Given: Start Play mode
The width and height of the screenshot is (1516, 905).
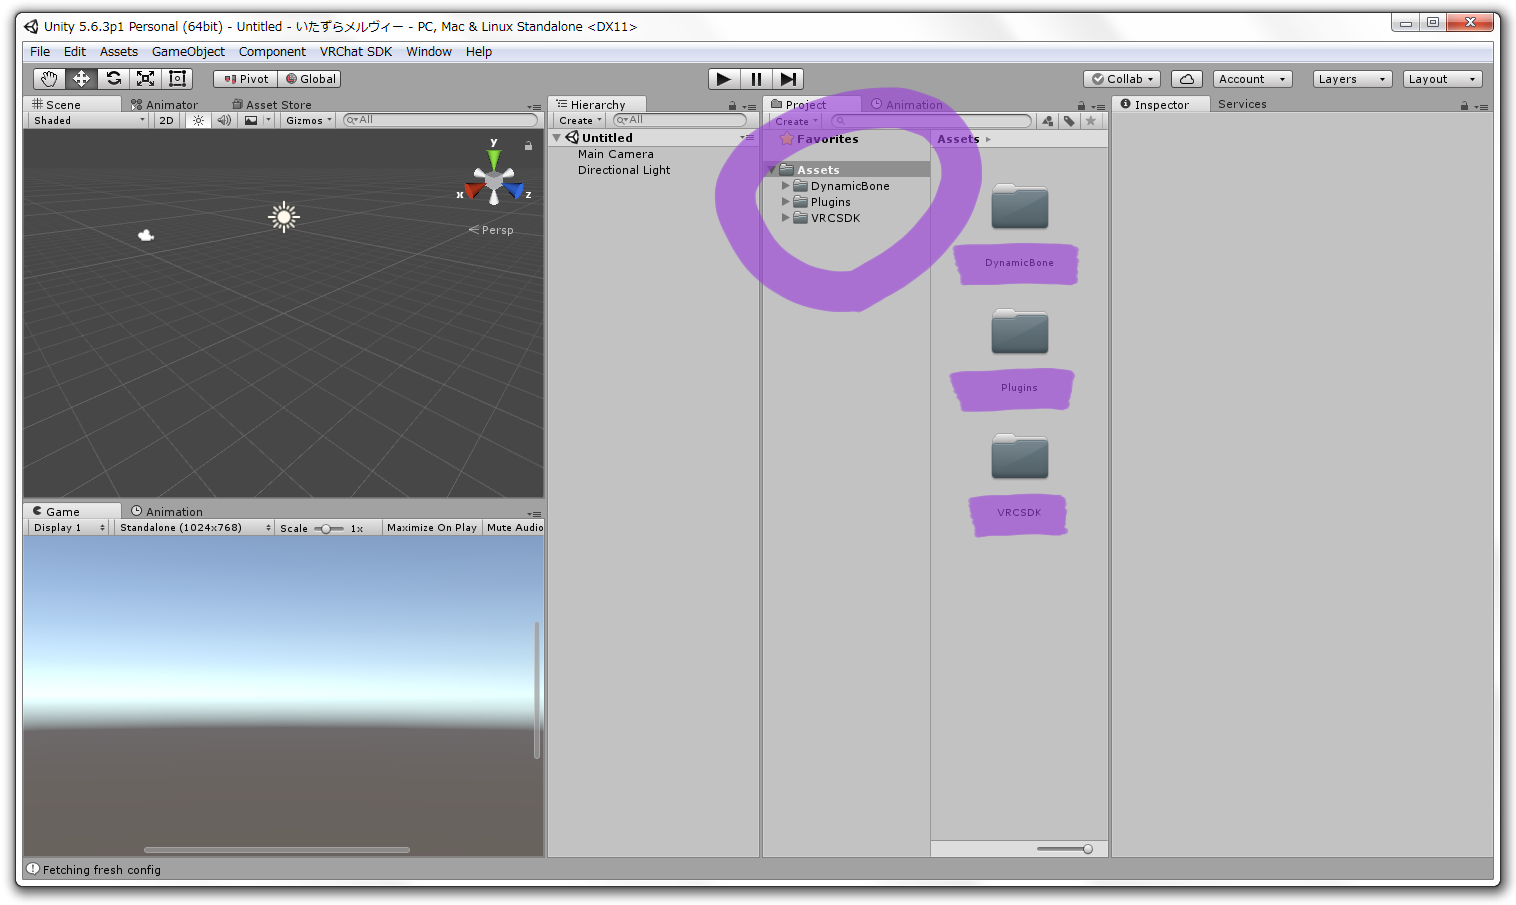Looking at the screenshot, I should point(724,79).
